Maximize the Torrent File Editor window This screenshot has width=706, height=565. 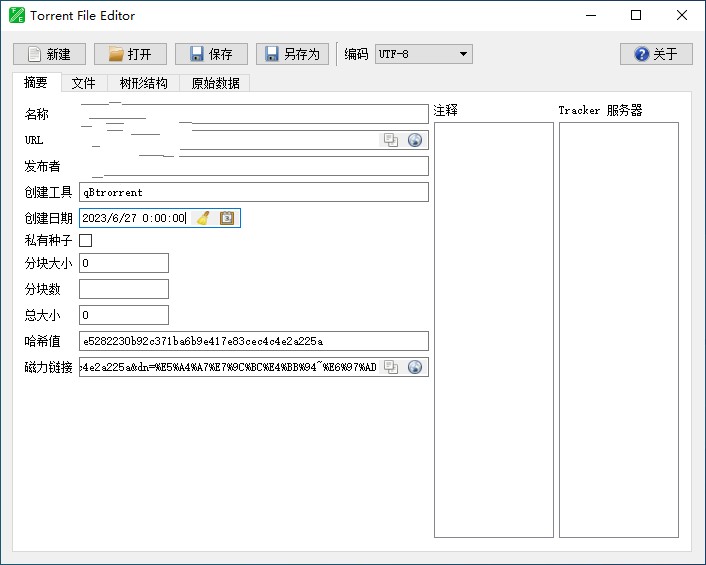click(x=636, y=15)
